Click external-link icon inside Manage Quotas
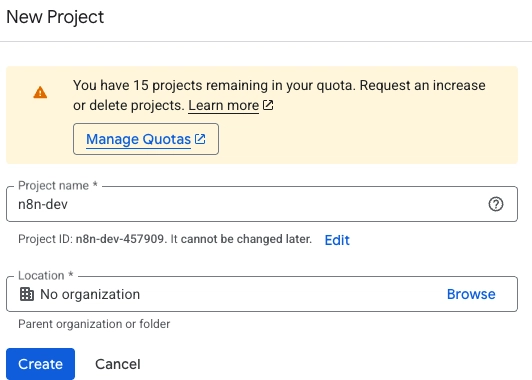532x380 pixels. click(x=200, y=139)
